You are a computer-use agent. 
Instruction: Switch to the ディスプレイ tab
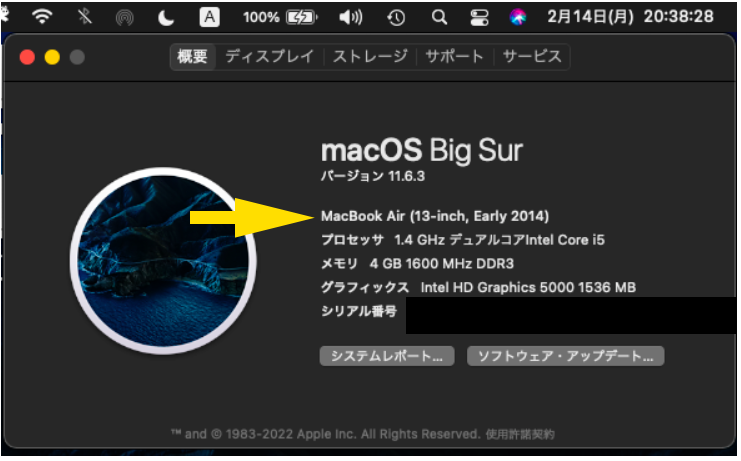pyautogui.click(x=269, y=57)
